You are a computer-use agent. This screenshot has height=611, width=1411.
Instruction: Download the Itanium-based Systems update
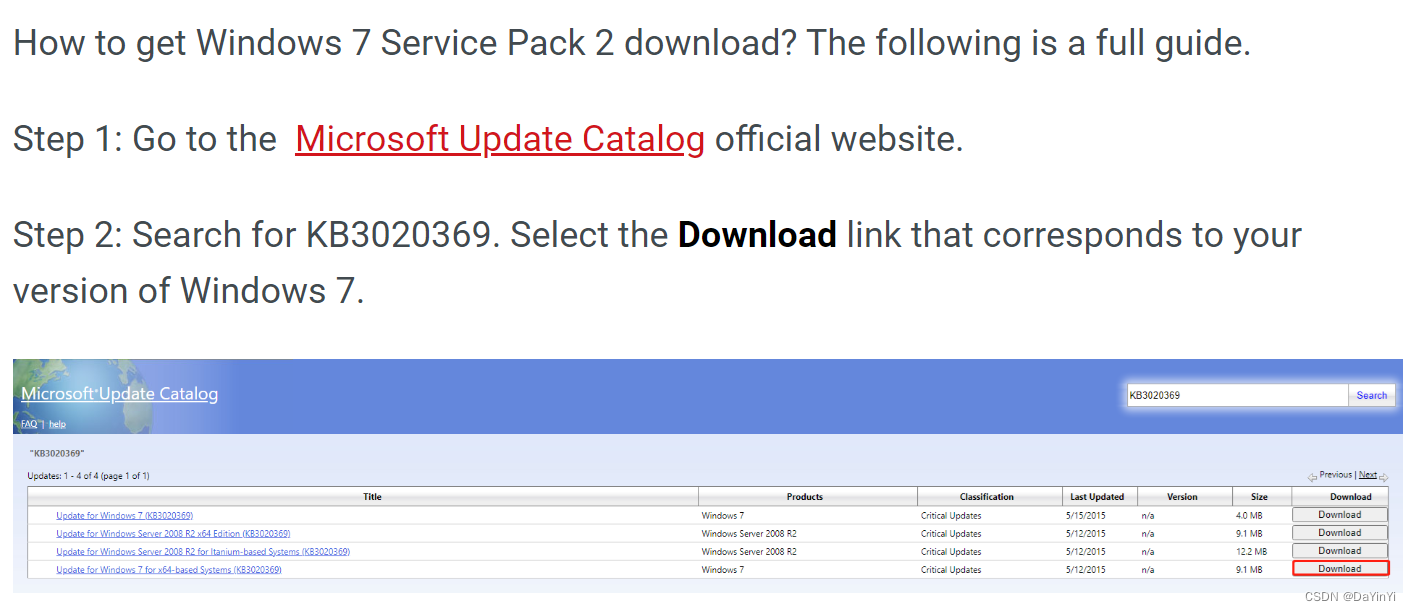coord(1339,550)
